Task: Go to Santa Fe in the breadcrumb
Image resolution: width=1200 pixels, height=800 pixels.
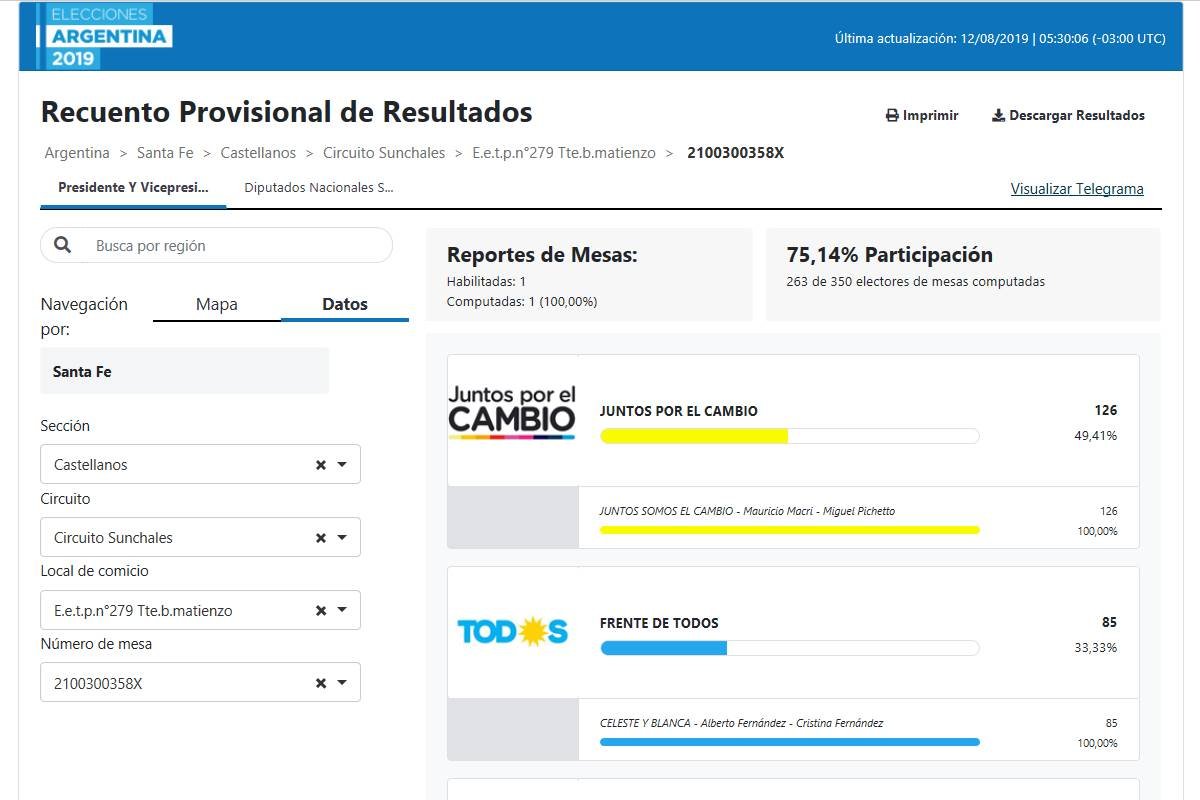Action: point(165,153)
